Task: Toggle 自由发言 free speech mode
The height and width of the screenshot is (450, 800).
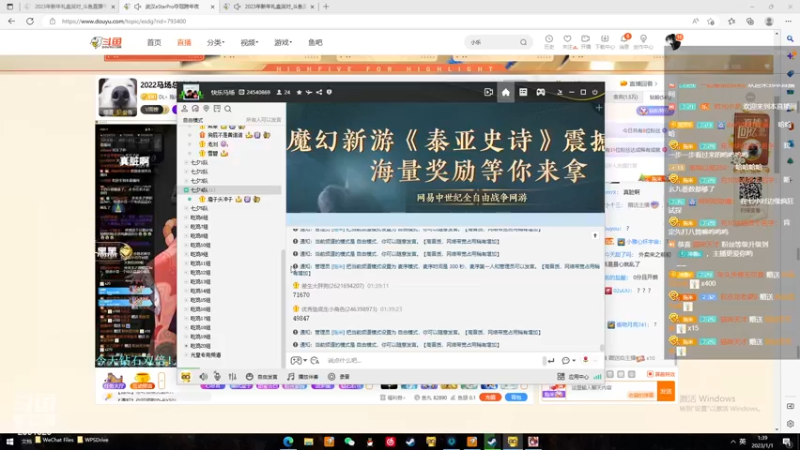Action: [262, 377]
